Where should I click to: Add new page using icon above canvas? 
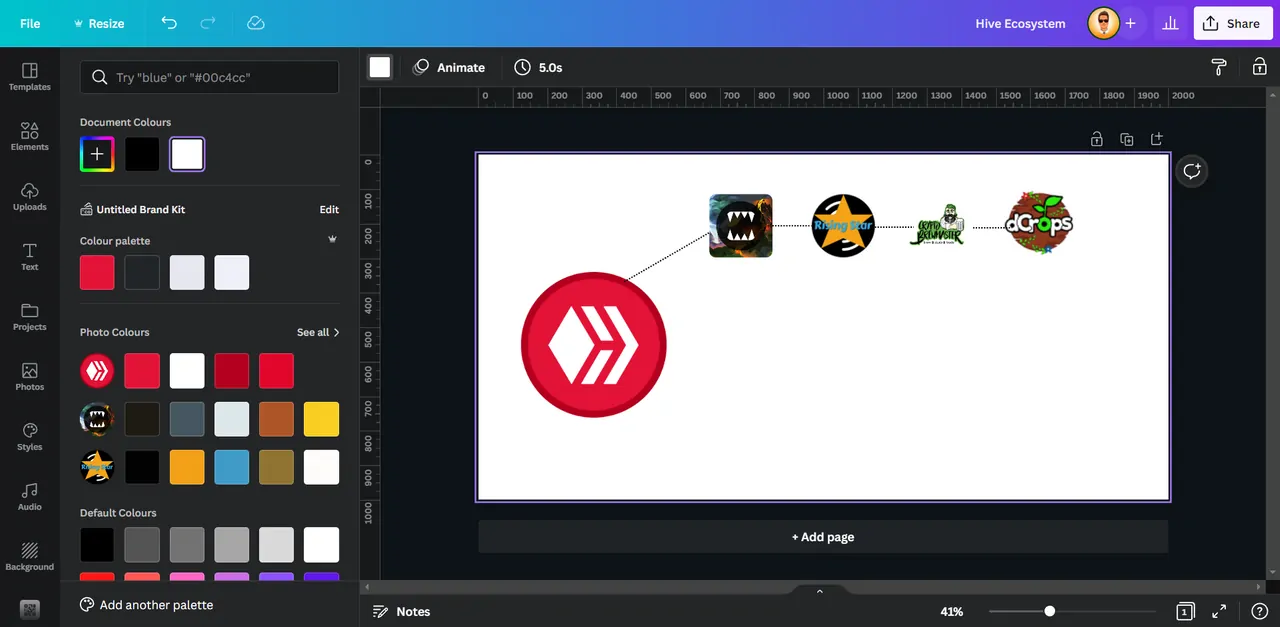[1157, 139]
